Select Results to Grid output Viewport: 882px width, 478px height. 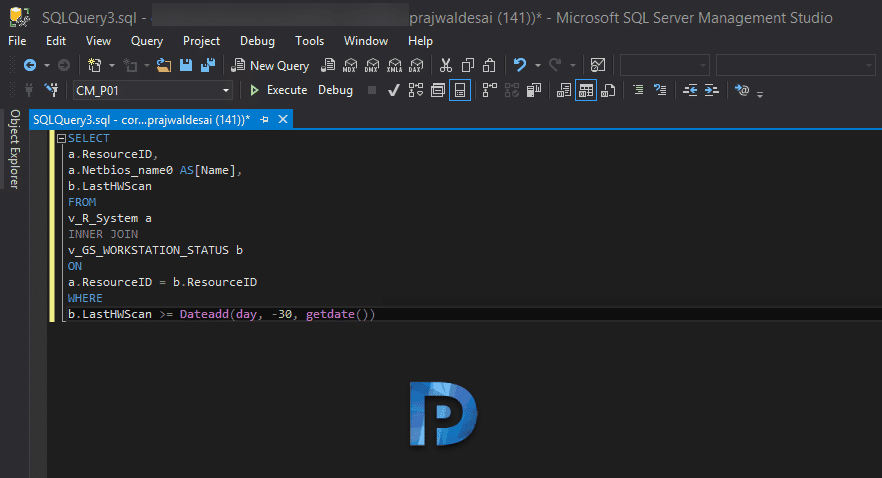[586, 90]
